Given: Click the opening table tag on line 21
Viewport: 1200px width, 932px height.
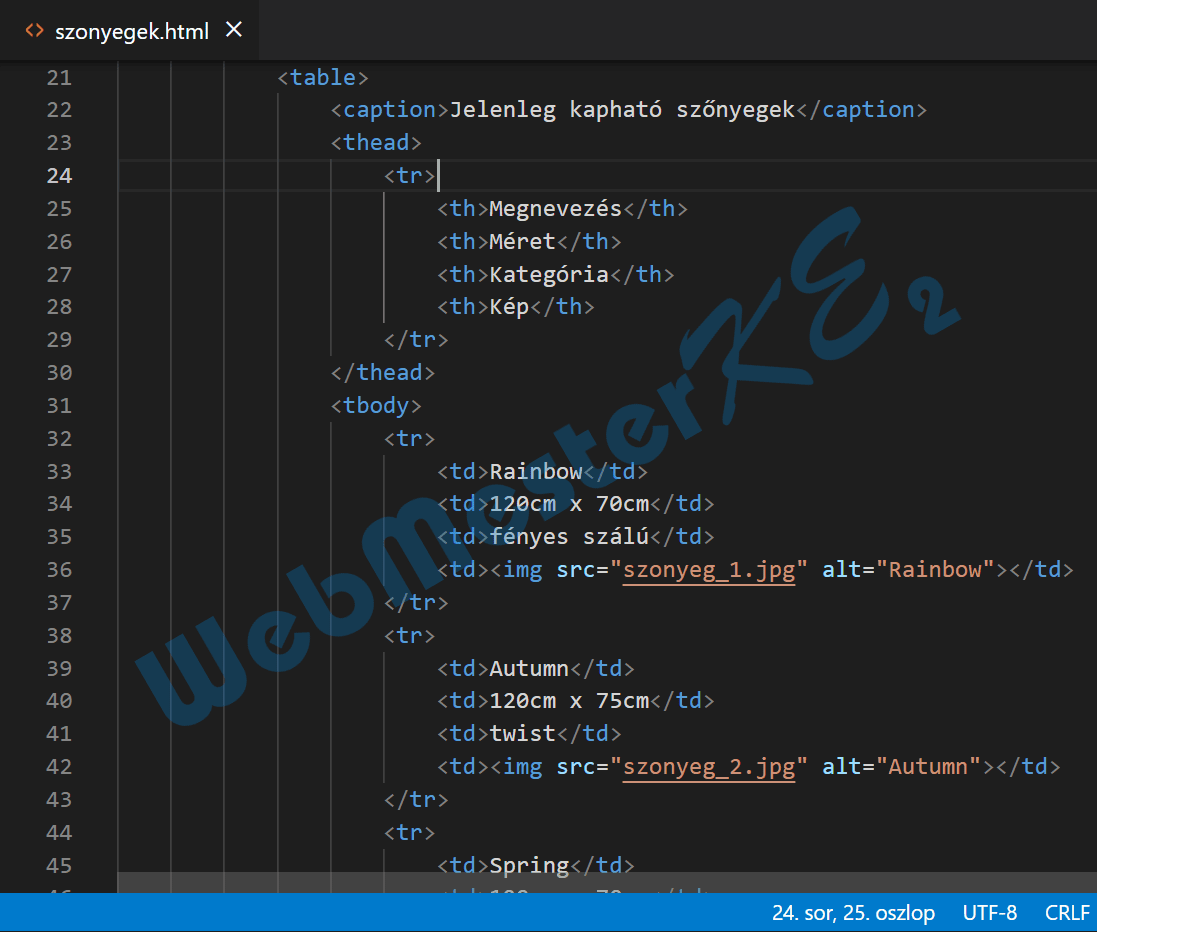Looking at the screenshot, I should pos(323,77).
